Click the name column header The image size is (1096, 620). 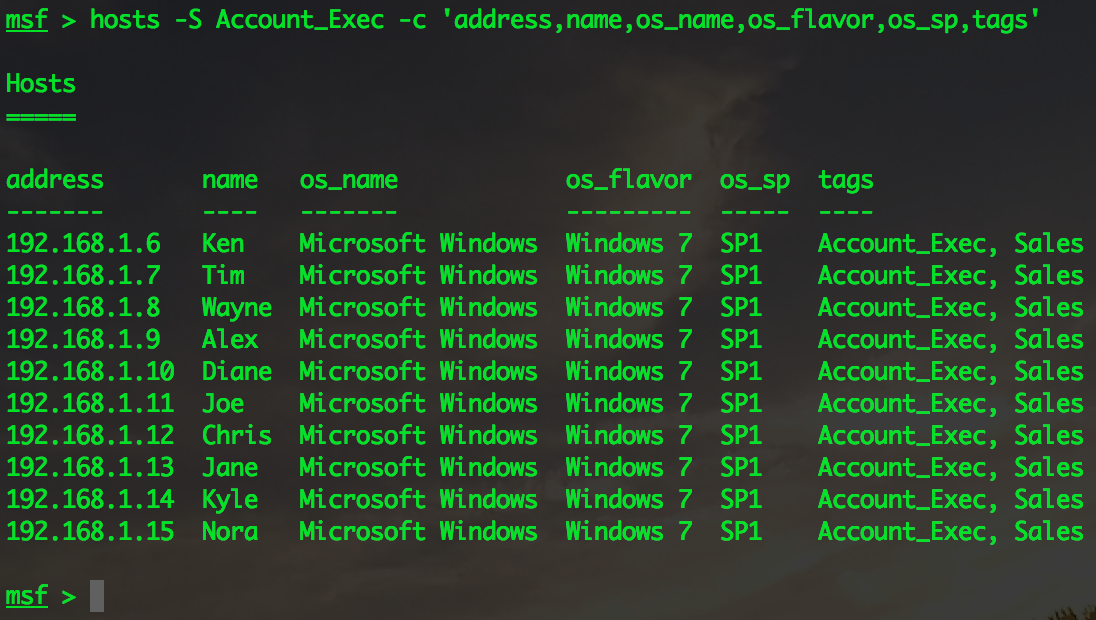click(229, 180)
